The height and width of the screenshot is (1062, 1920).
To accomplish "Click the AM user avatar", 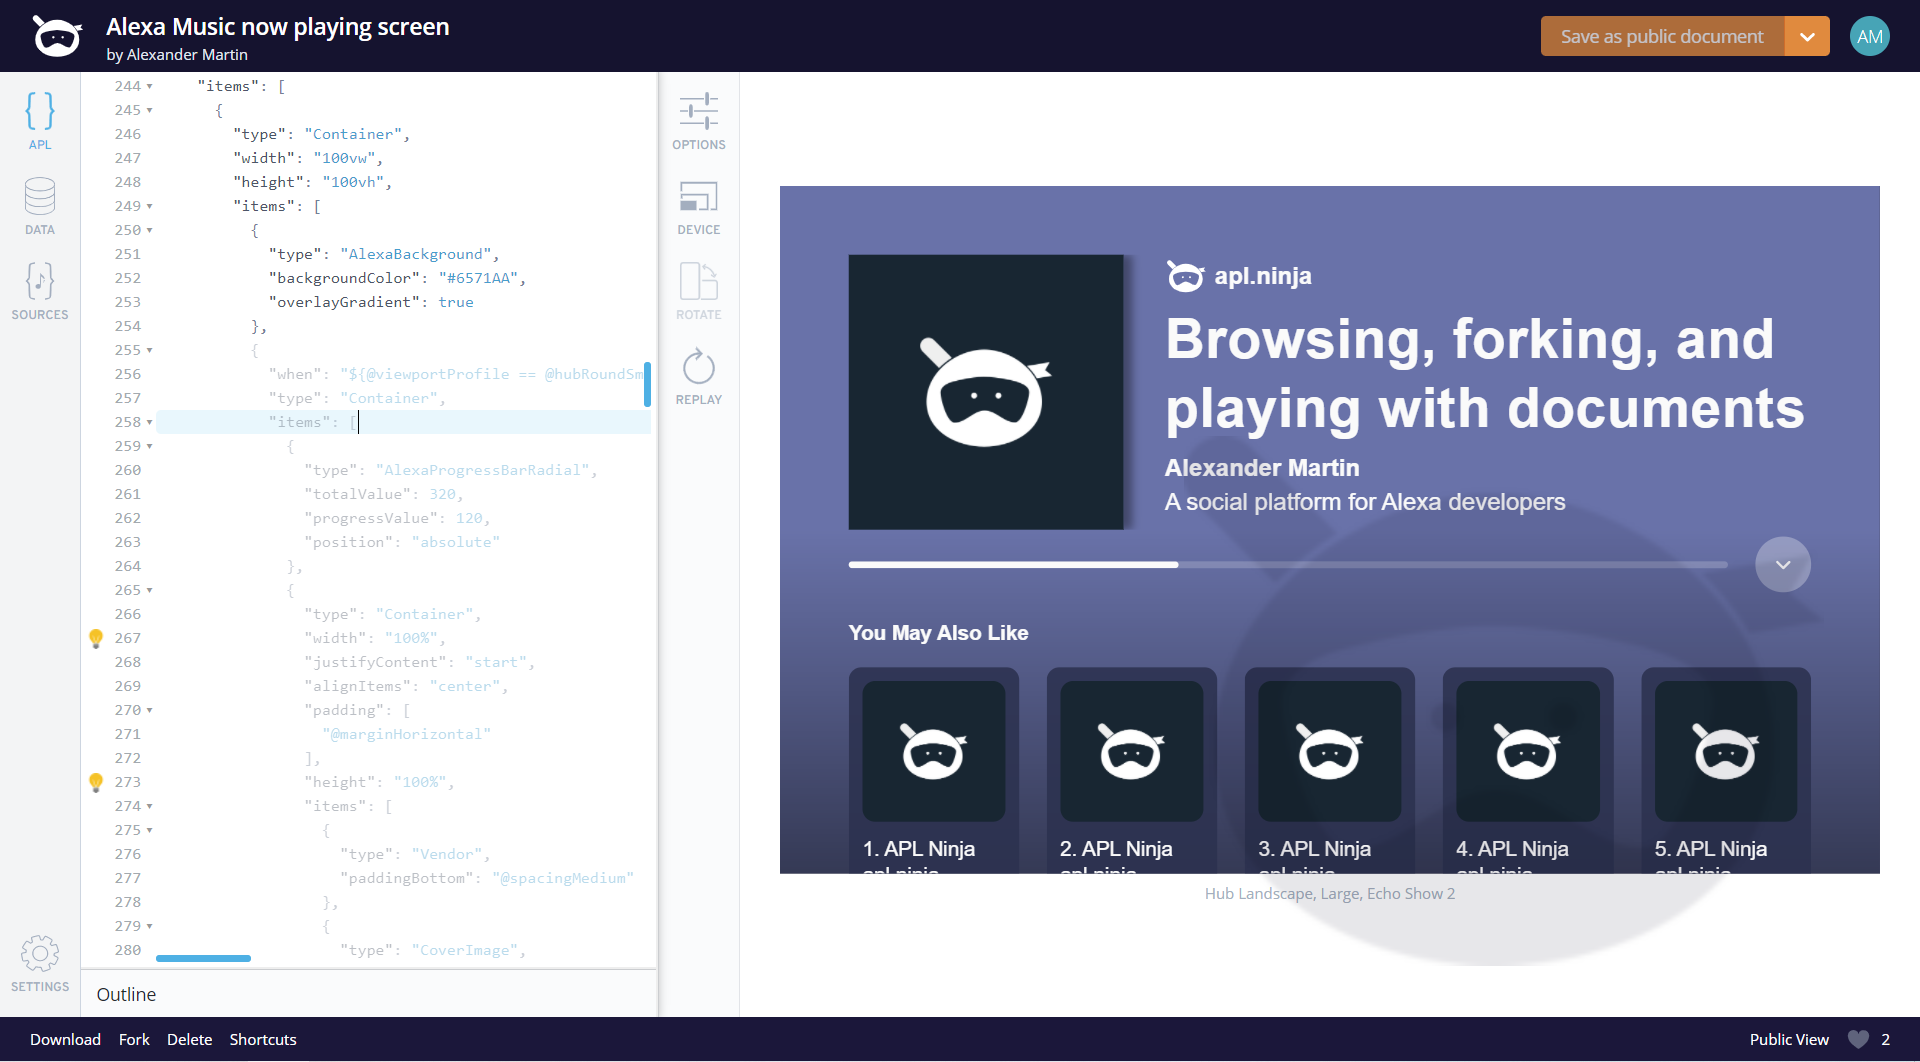I will [x=1869, y=36].
